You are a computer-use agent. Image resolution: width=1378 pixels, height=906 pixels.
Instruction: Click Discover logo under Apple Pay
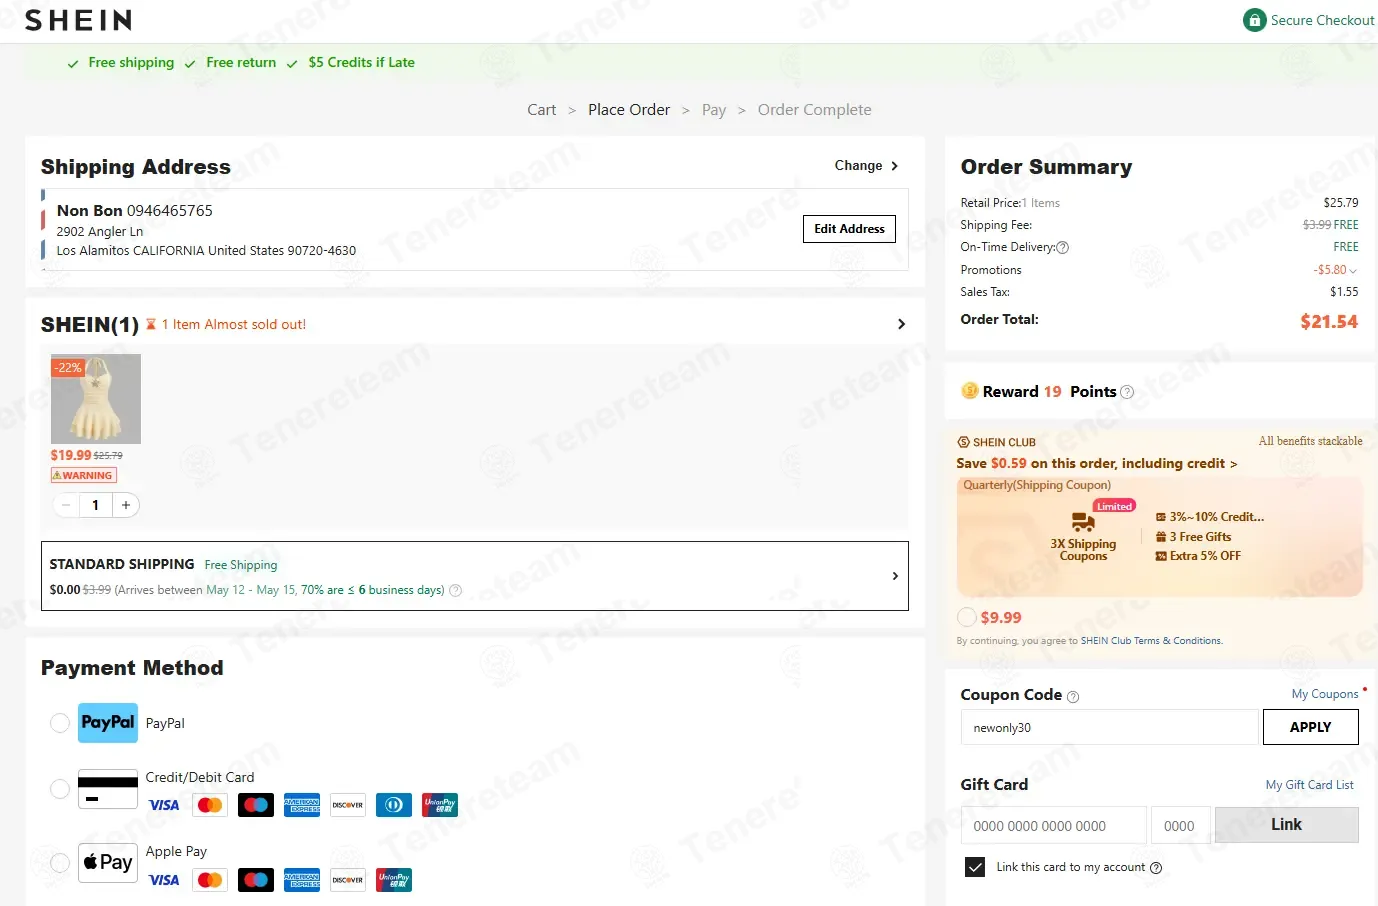(348, 880)
